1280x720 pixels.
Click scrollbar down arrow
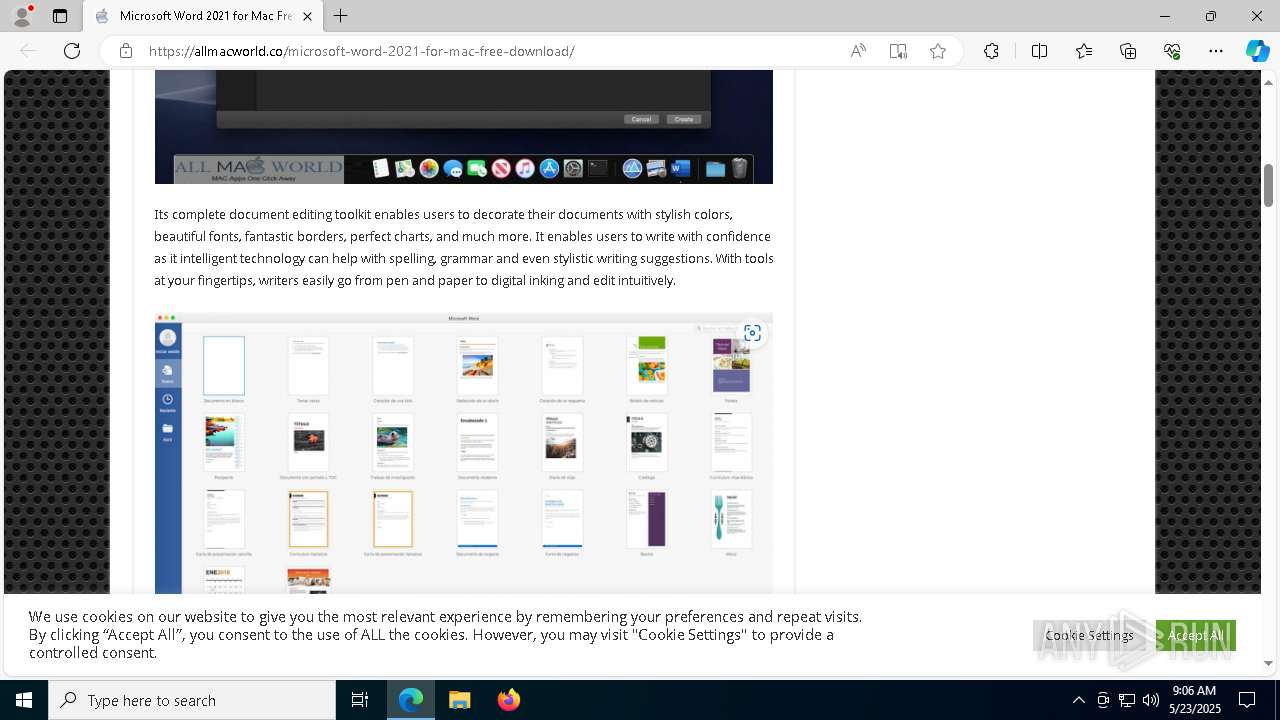[1268, 663]
